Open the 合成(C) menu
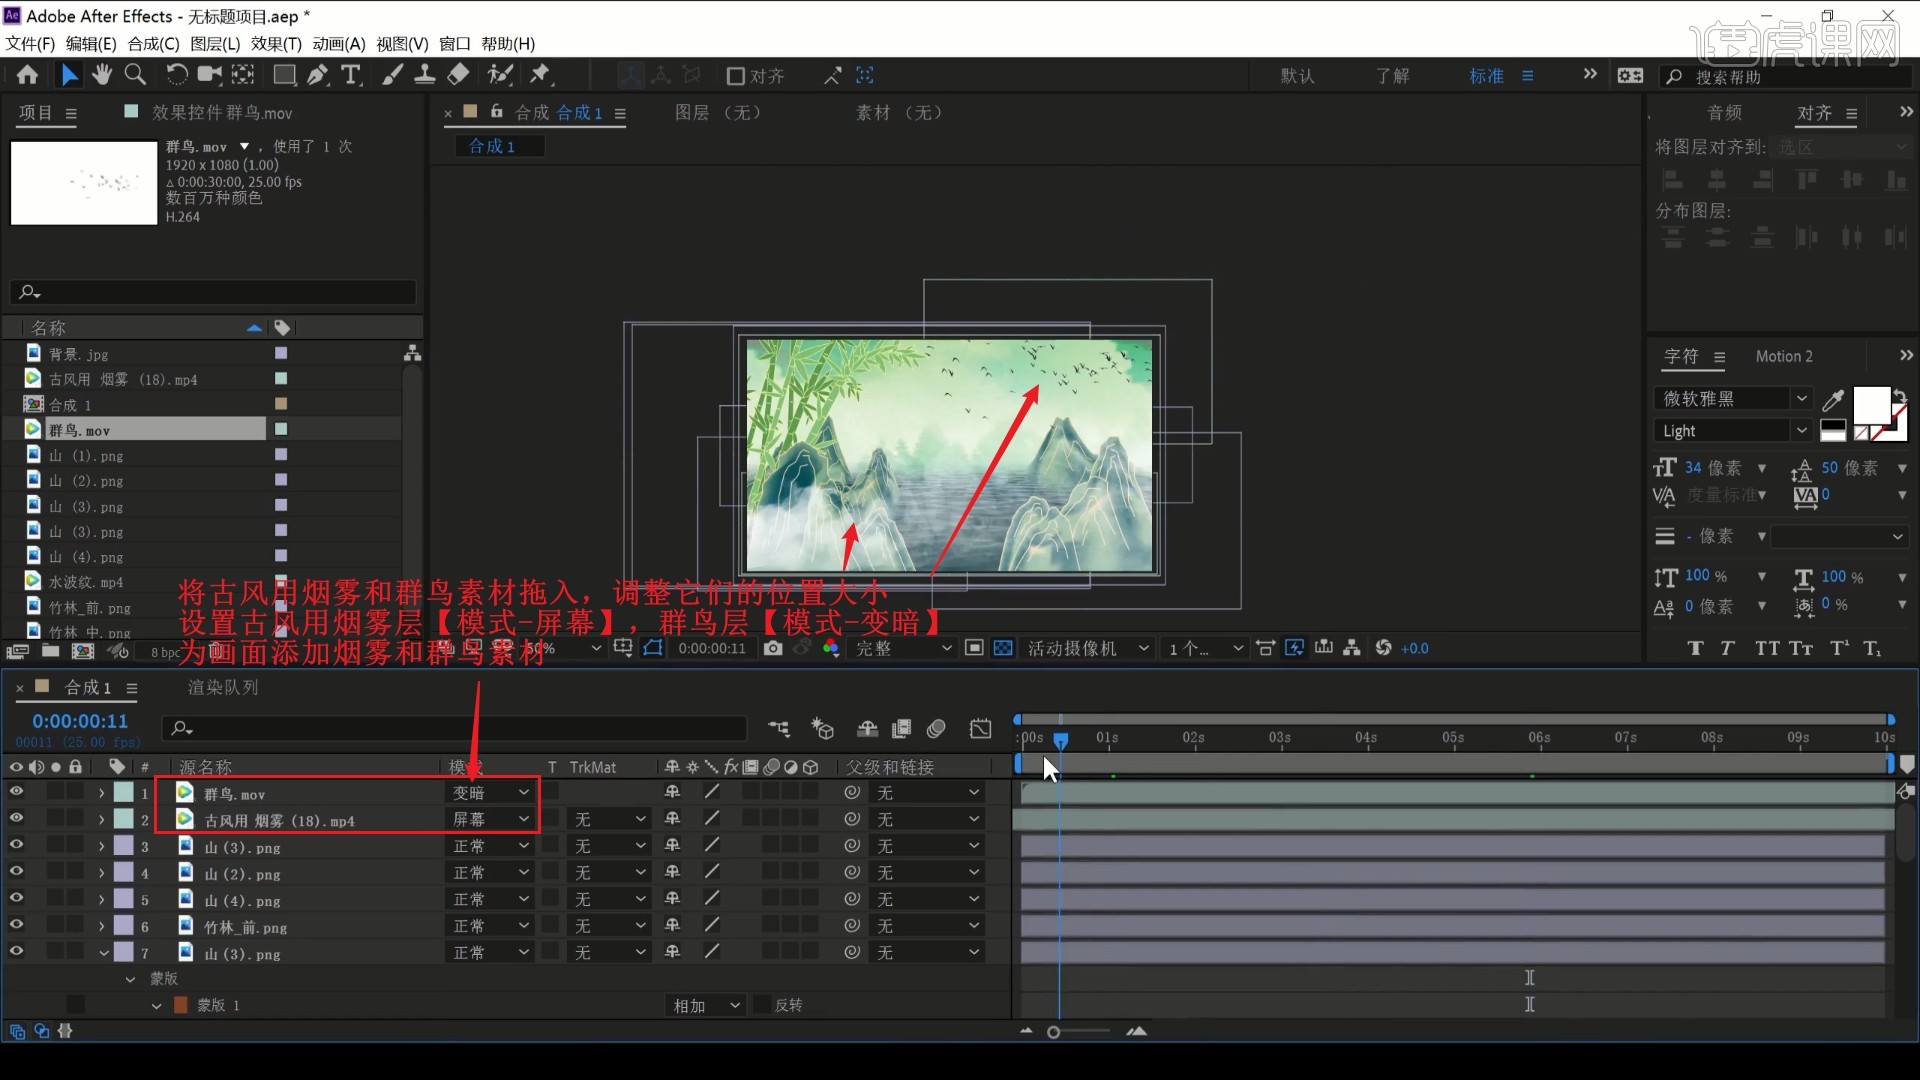 coord(153,44)
